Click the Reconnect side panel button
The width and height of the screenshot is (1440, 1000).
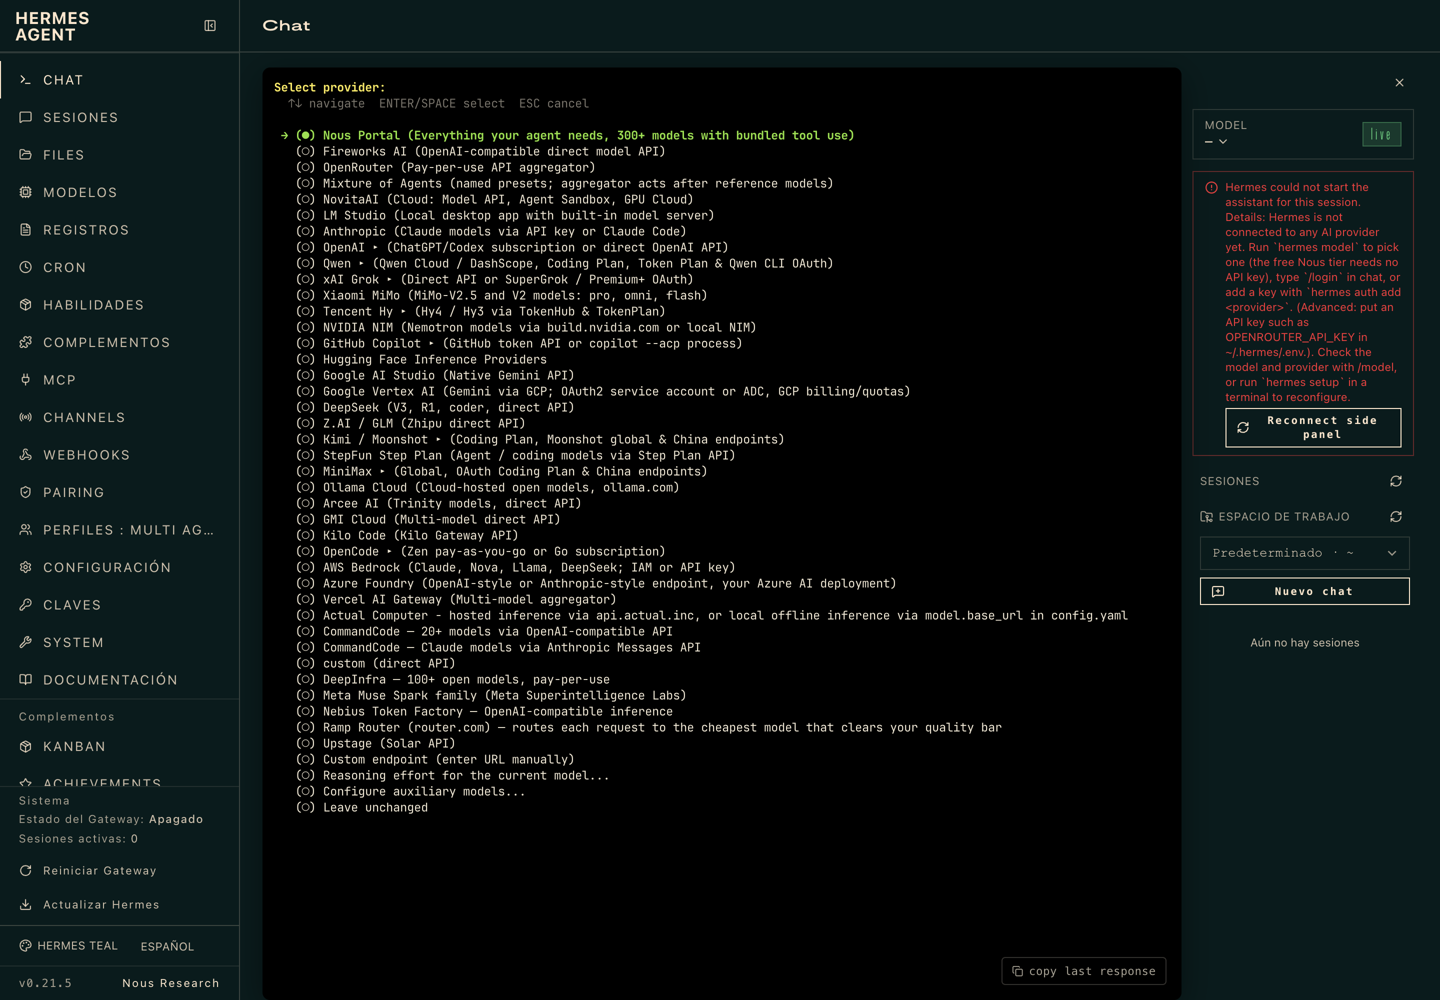coord(1313,428)
